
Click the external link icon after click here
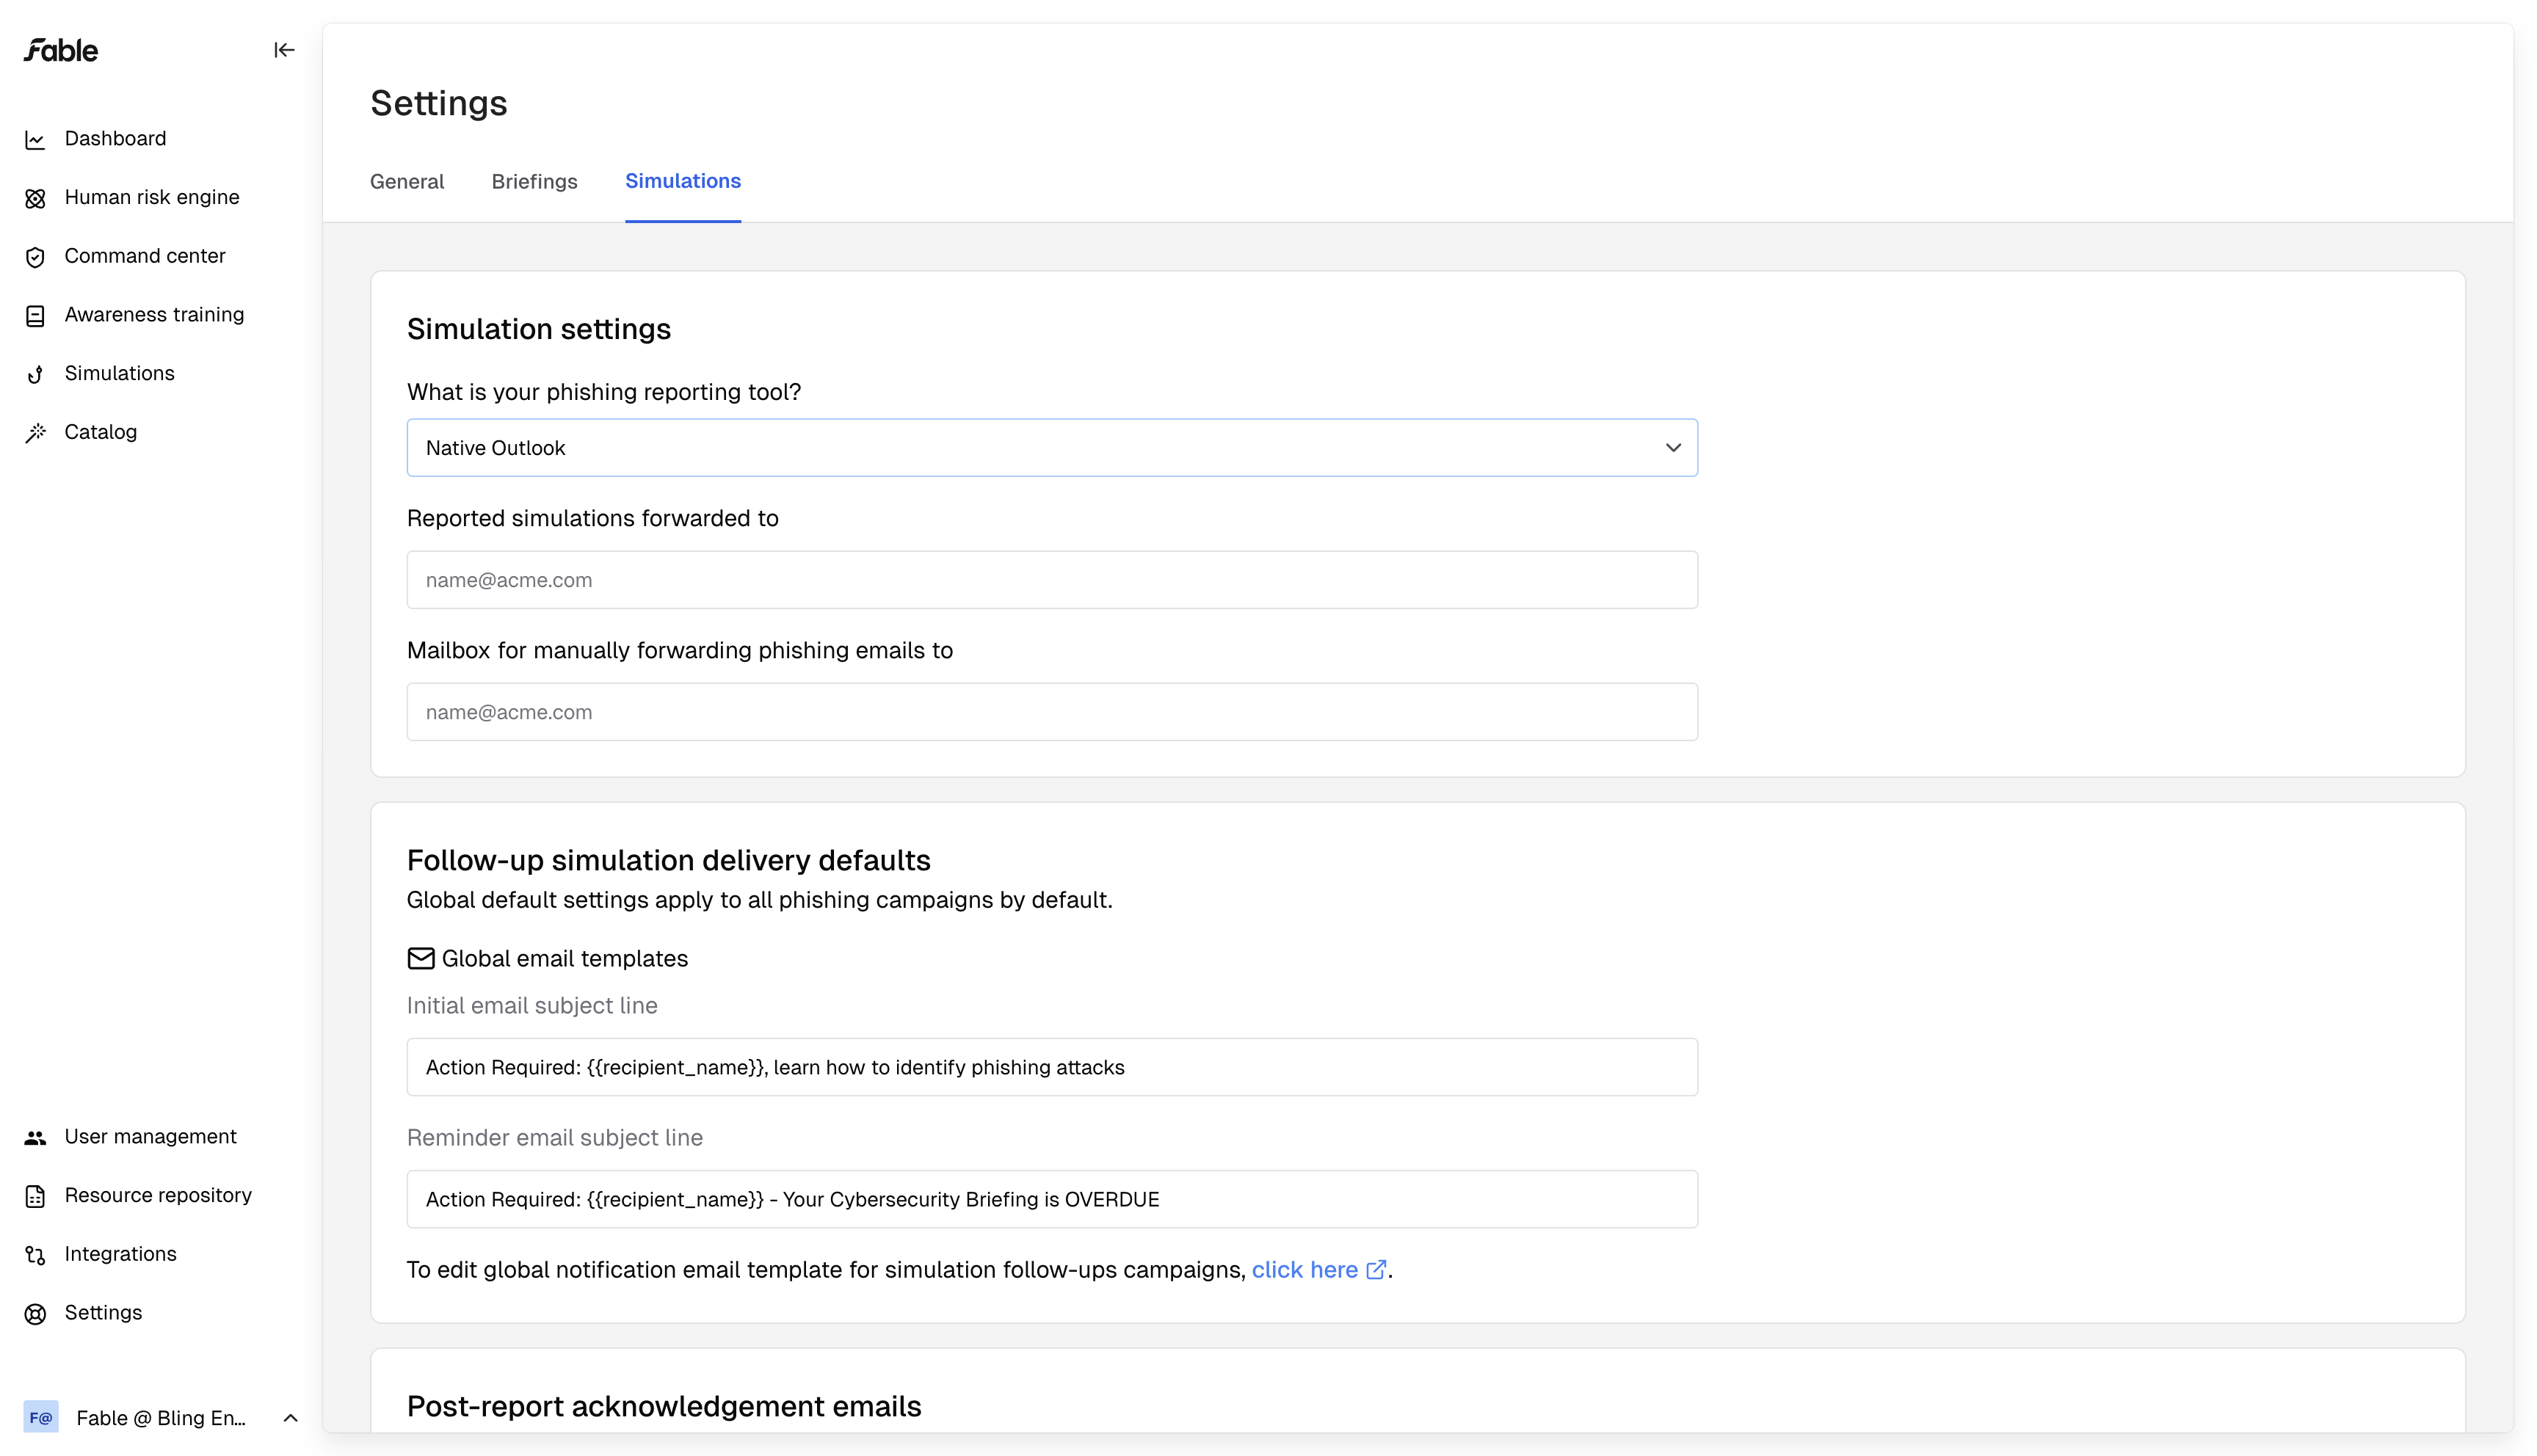pos(1376,1270)
